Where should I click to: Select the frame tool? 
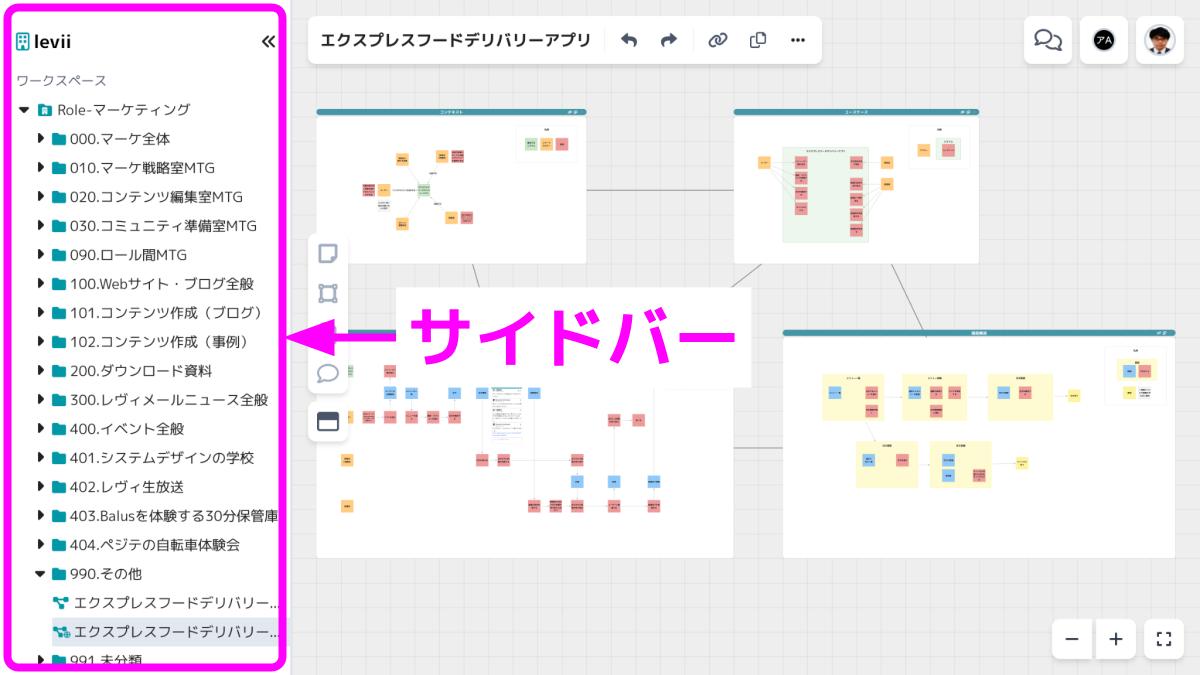click(328, 293)
